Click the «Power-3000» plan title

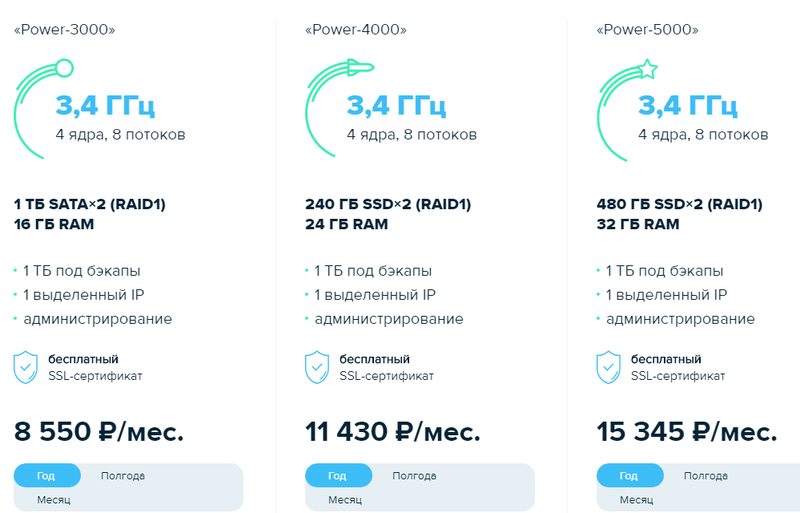click(64, 30)
